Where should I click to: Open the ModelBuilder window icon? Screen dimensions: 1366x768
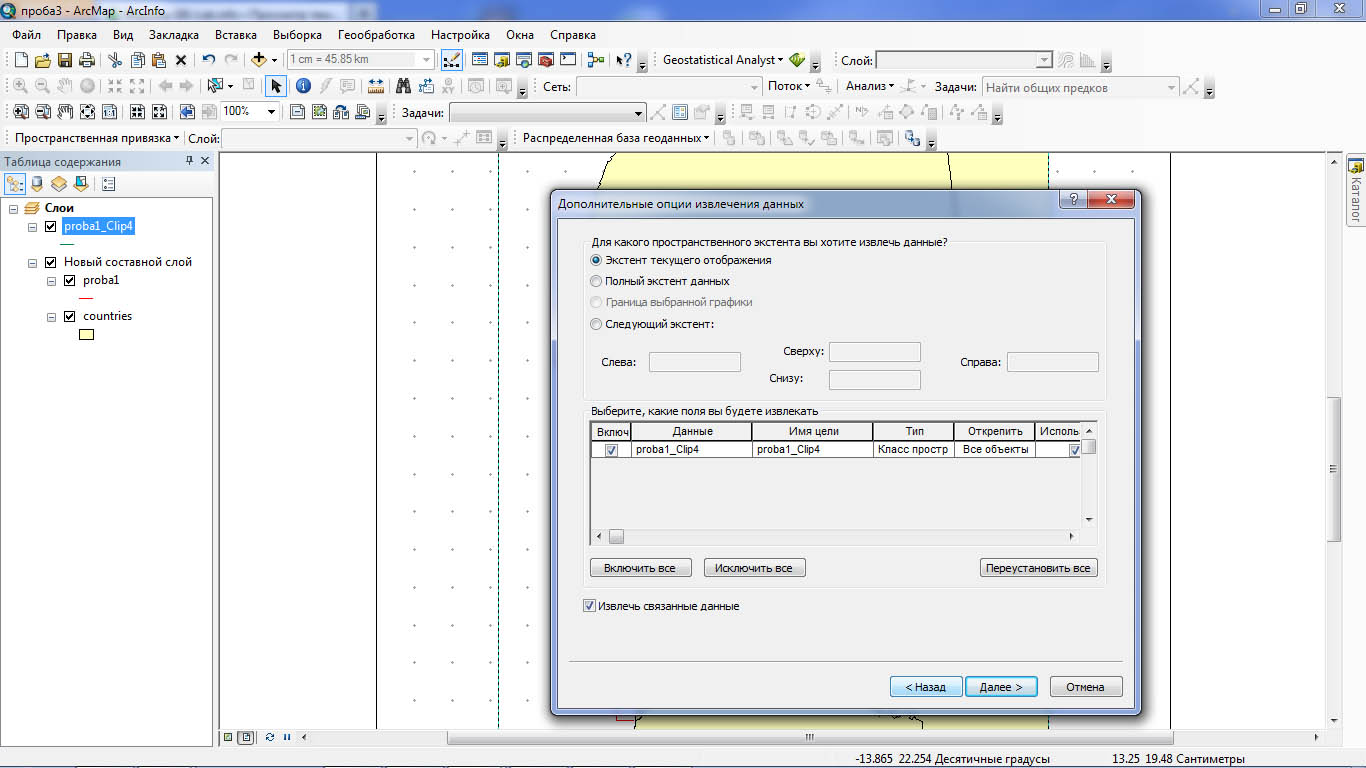596,60
